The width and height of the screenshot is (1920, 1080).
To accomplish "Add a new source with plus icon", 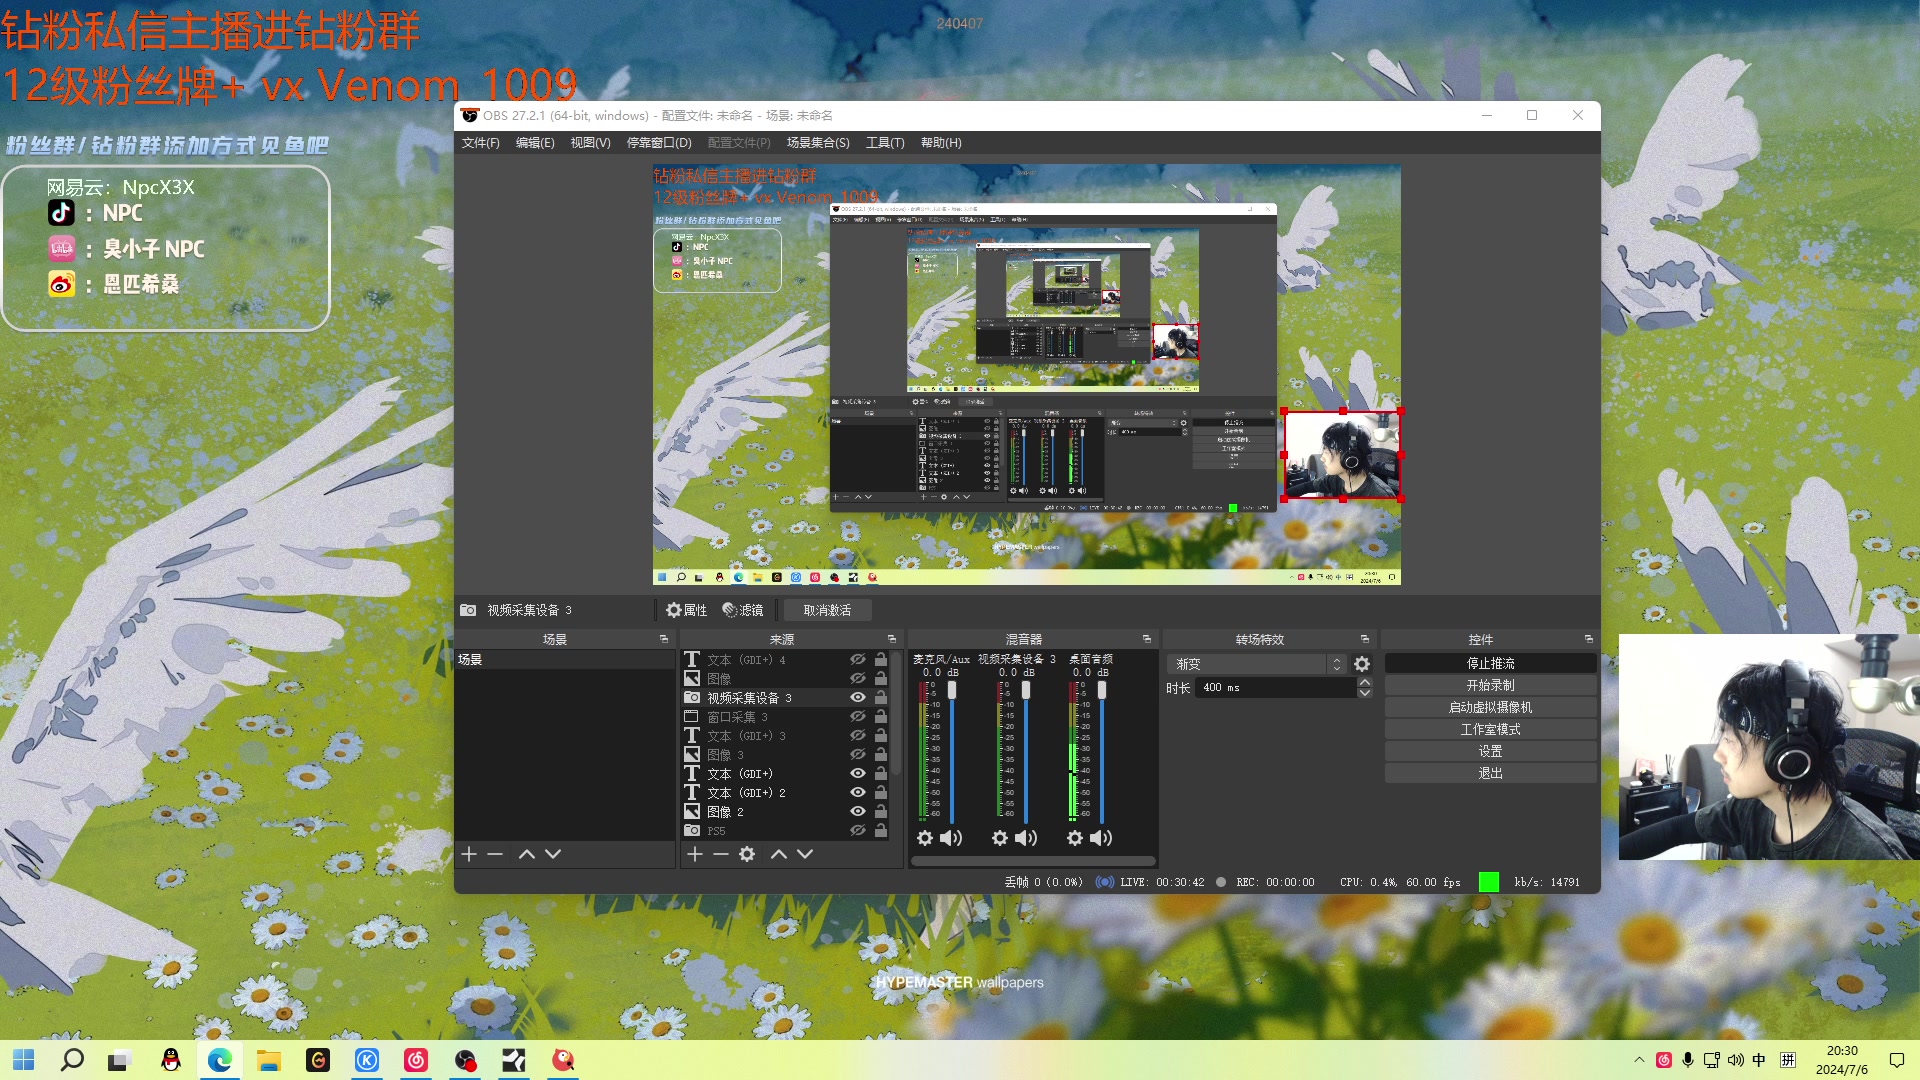I will pyautogui.click(x=695, y=854).
